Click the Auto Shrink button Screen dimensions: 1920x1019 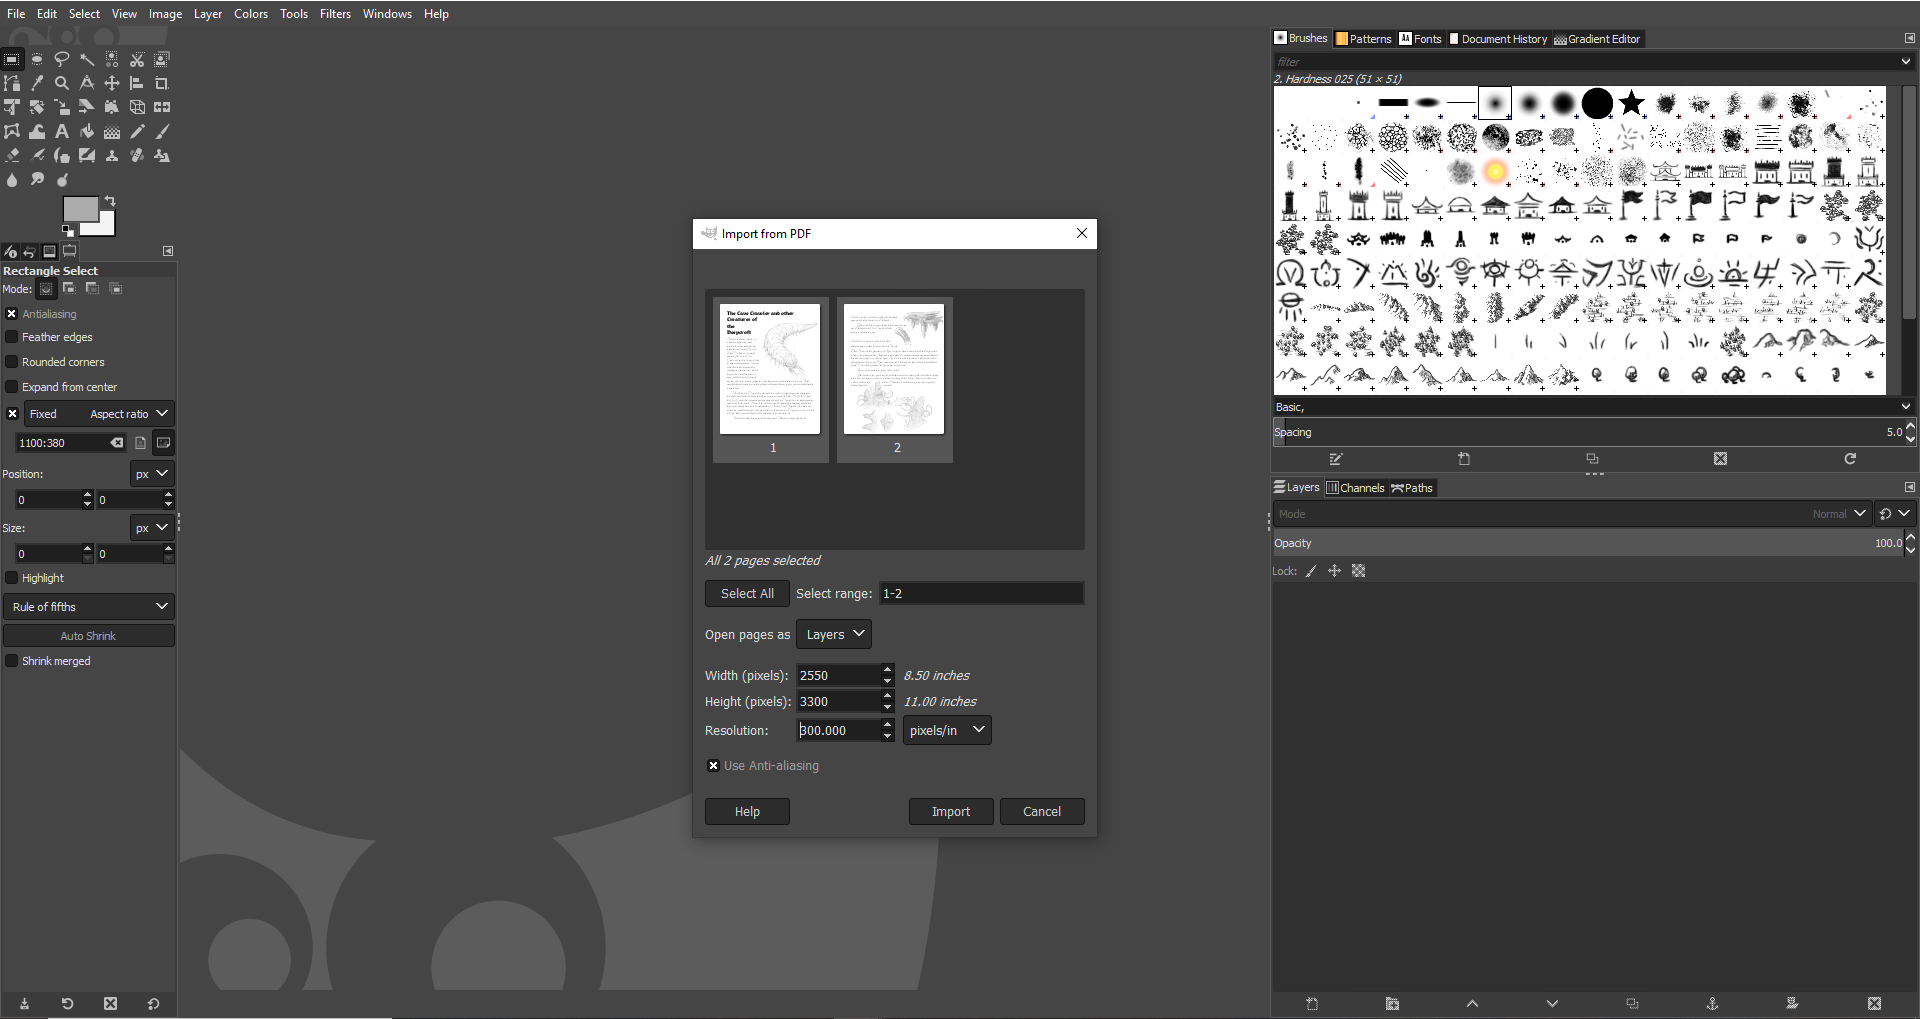tap(89, 636)
